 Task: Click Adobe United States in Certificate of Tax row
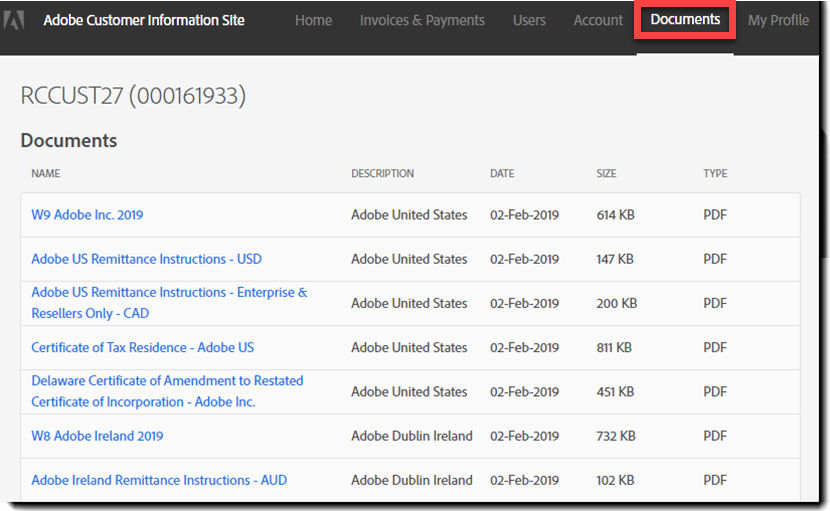(x=409, y=347)
